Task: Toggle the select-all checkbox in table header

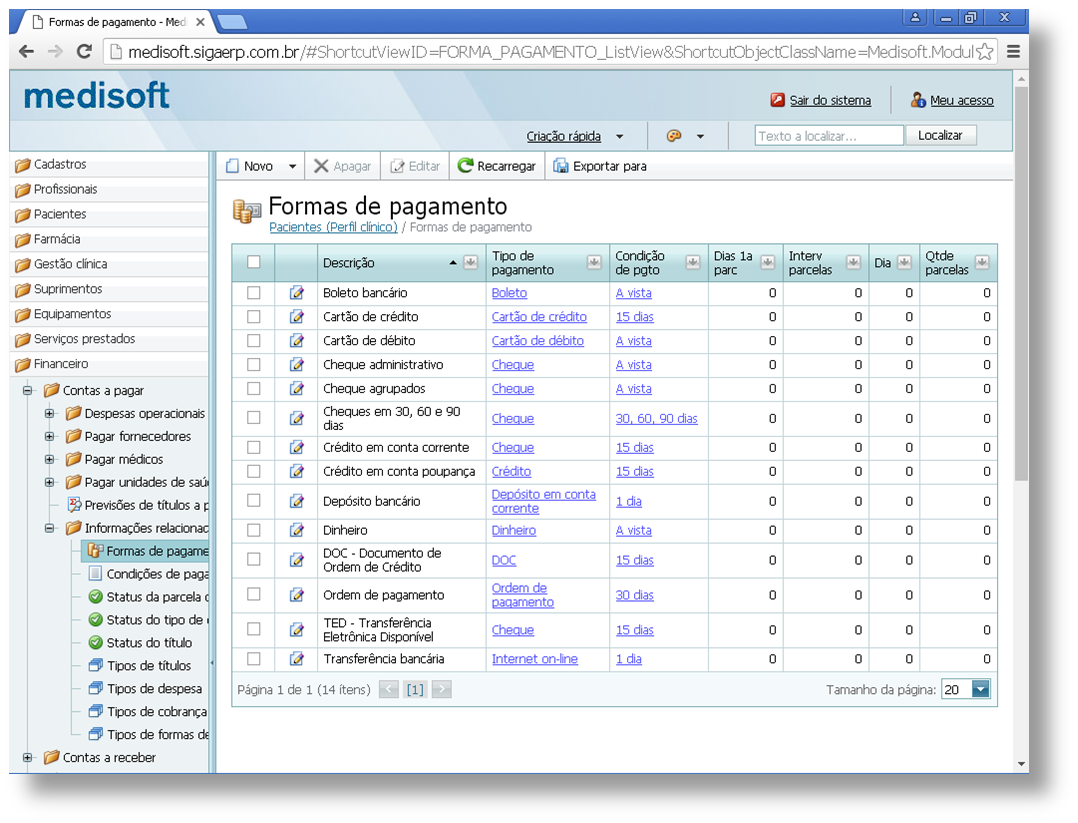Action: (x=253, y=262)
